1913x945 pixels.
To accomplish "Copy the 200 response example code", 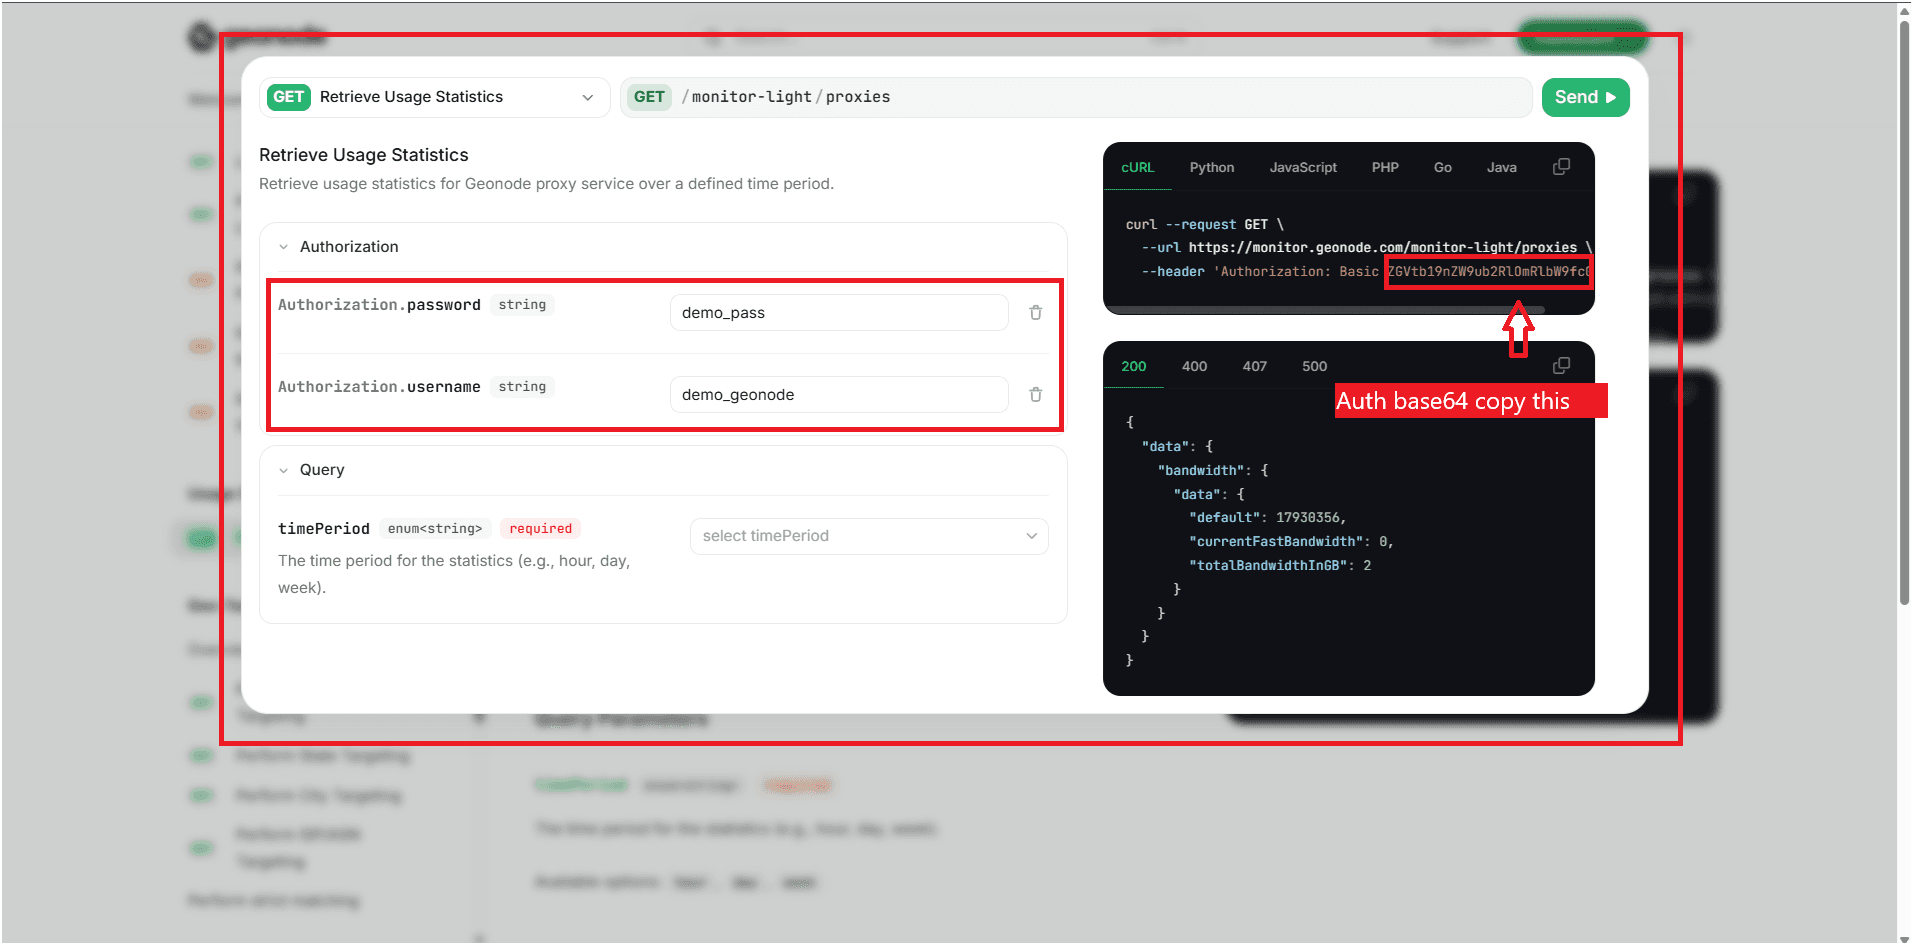I will coord(1562,365).
